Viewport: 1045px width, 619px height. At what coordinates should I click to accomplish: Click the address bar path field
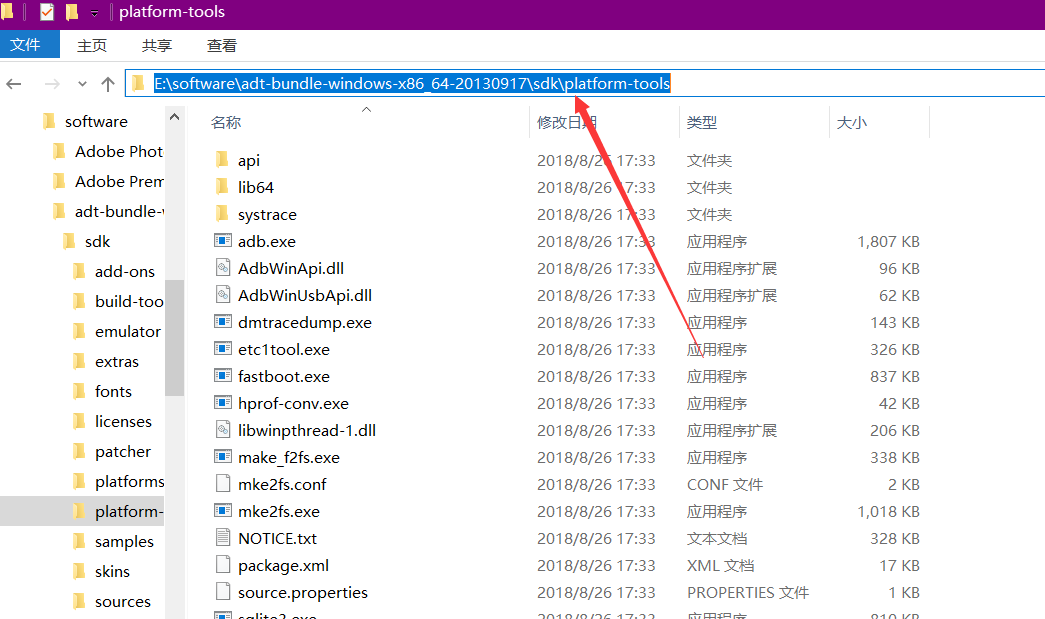coord(585,83)
